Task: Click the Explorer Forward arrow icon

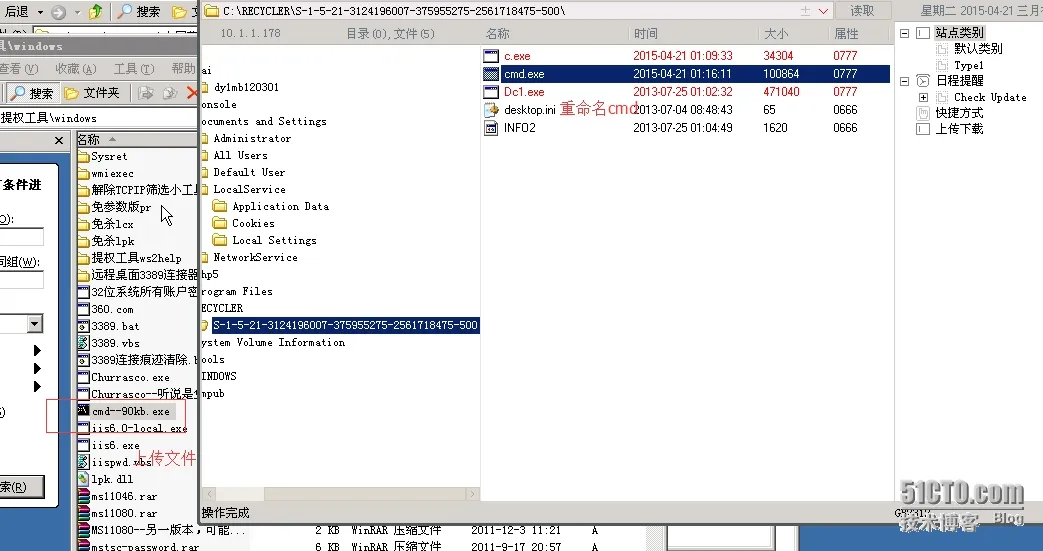Action: click(x=59, y=12)
